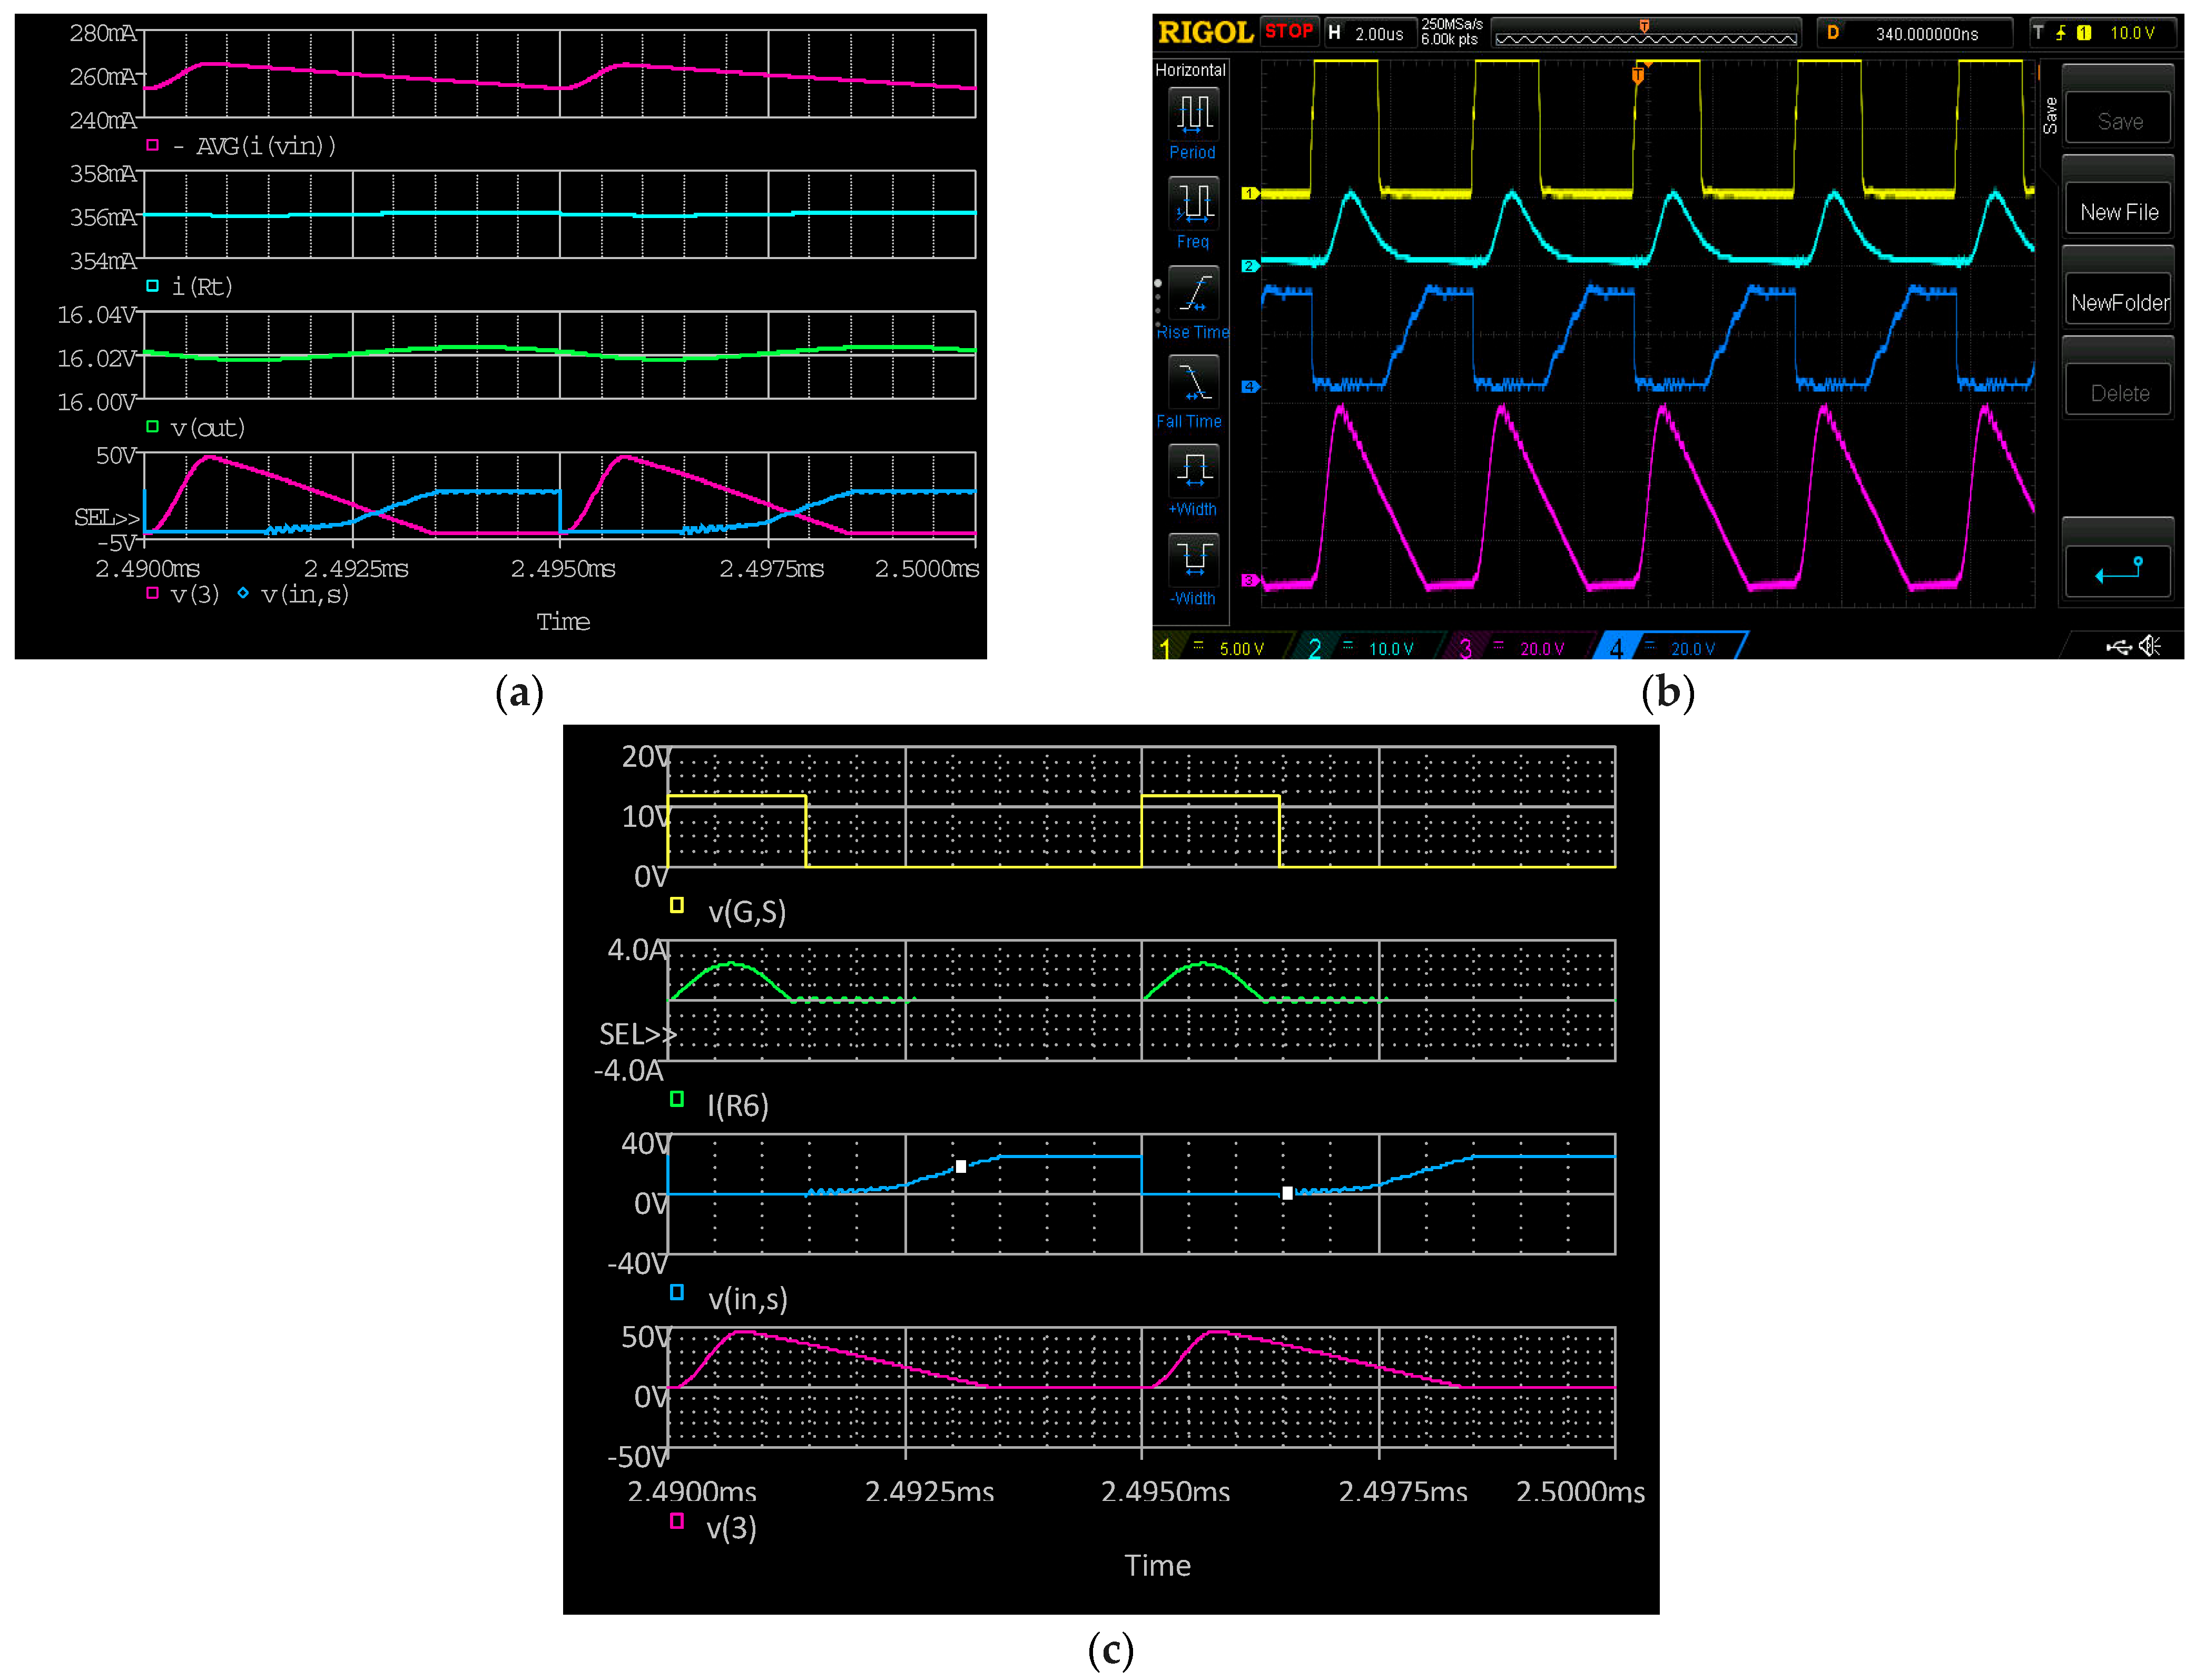Select active channel 4 scale 20.0 V label
The height and width of the screenshot is (1680, 2205).
(x=1692, y=649)
